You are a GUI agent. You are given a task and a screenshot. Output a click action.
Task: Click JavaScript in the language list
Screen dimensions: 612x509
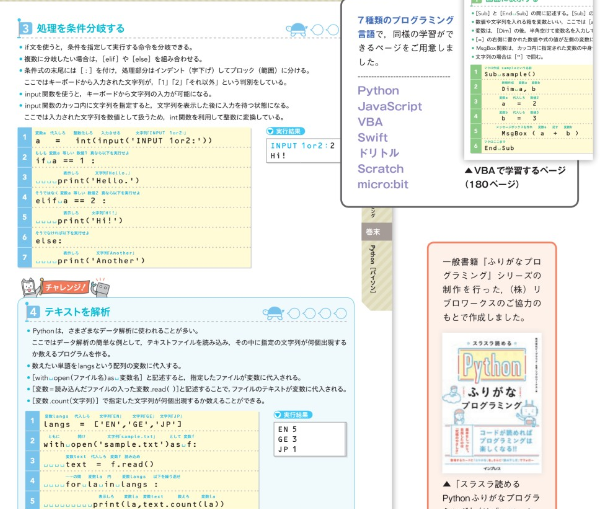pos(390,106)
